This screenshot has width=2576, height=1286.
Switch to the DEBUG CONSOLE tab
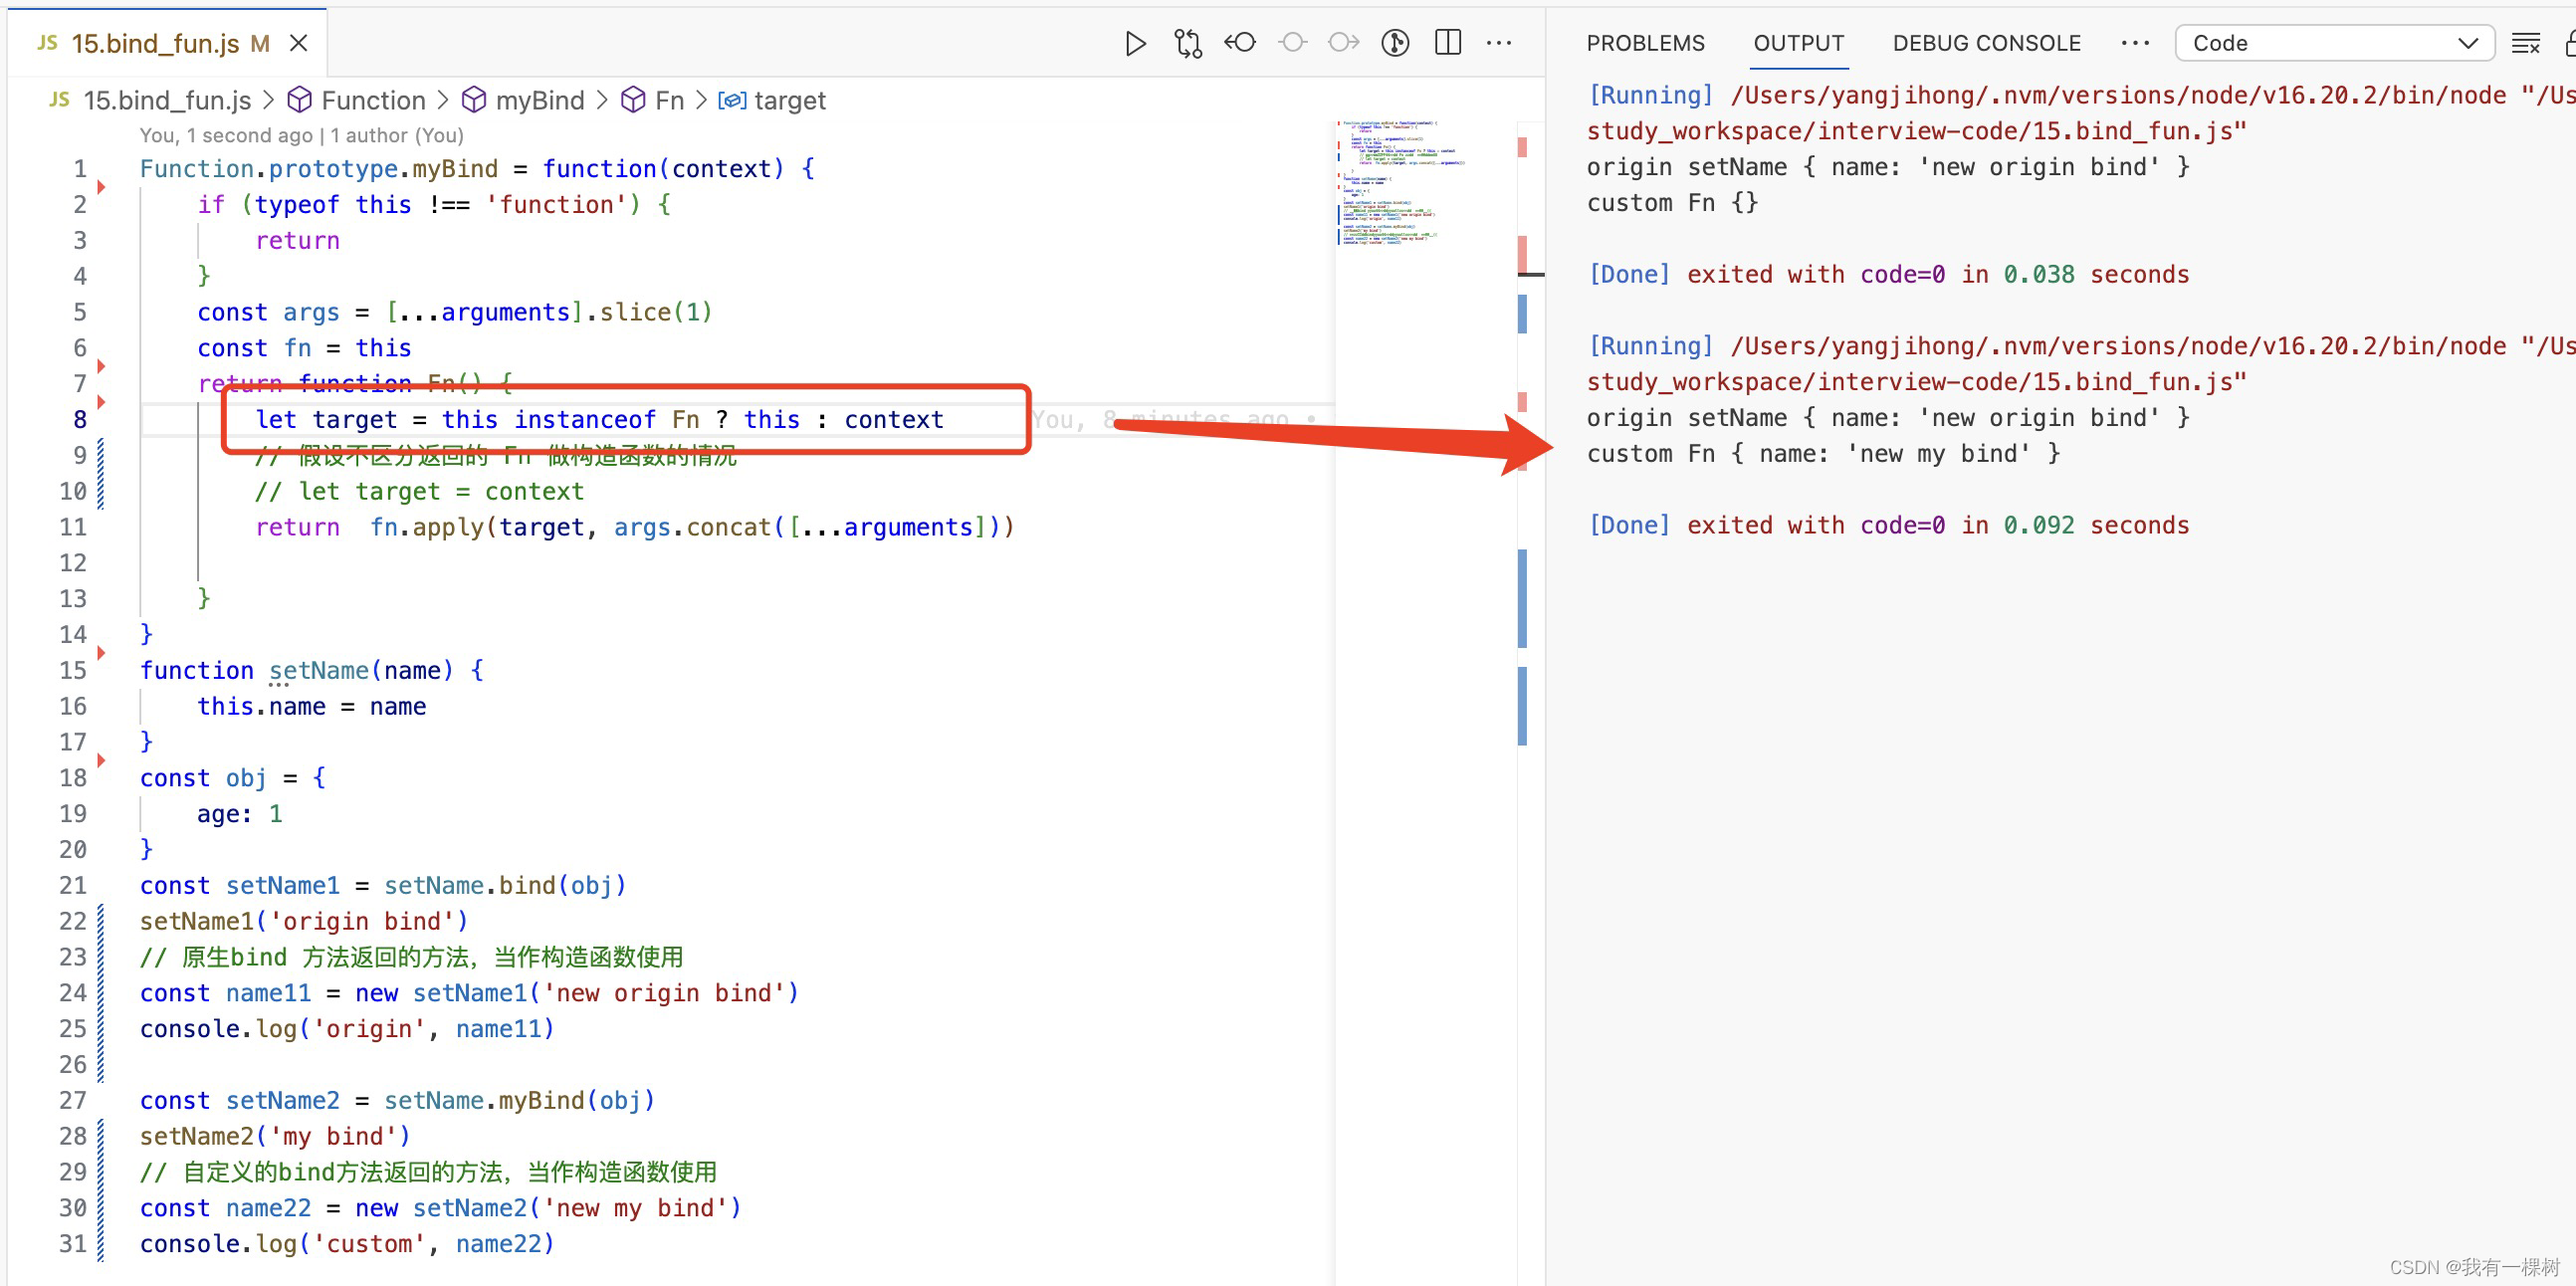tap(1985, 43)
